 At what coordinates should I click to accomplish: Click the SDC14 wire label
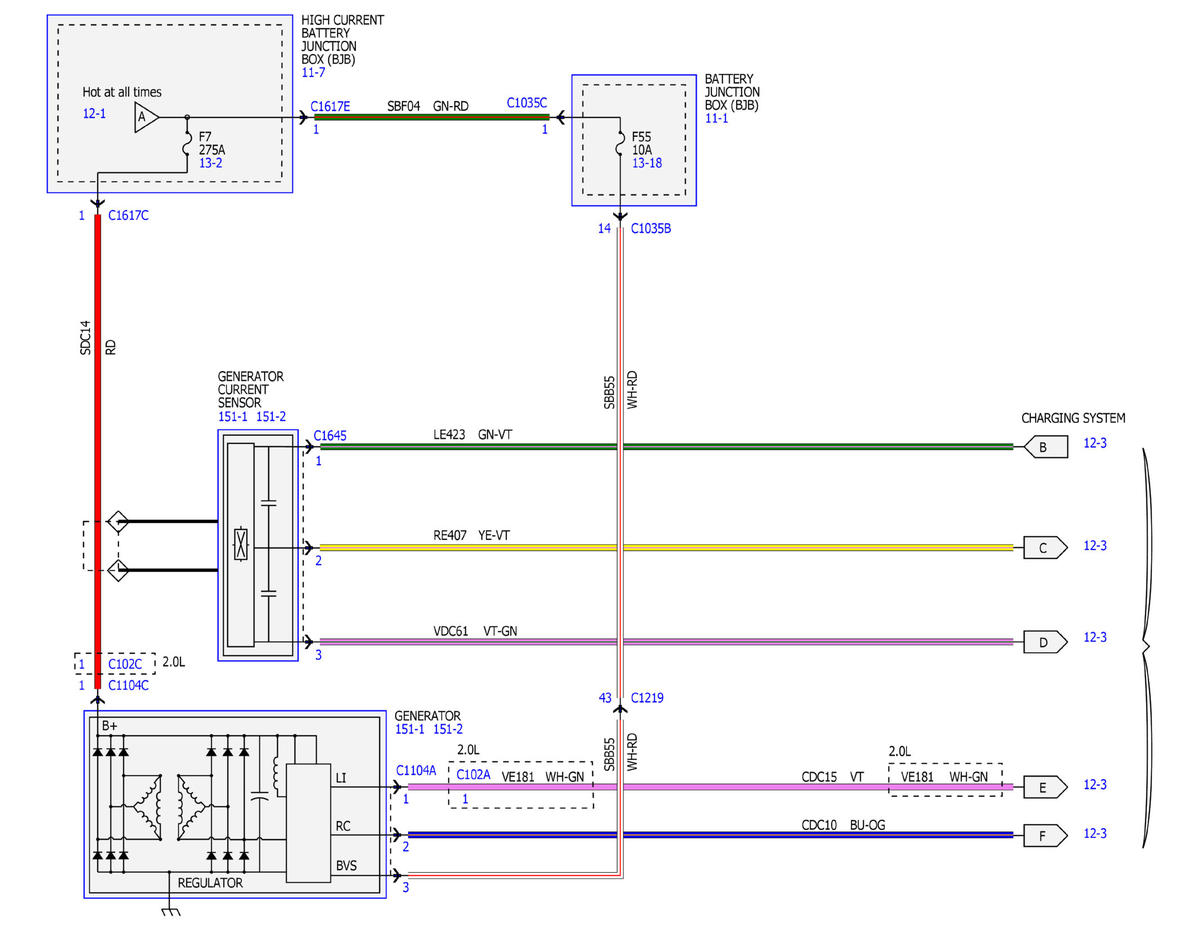tap(85, 337)
